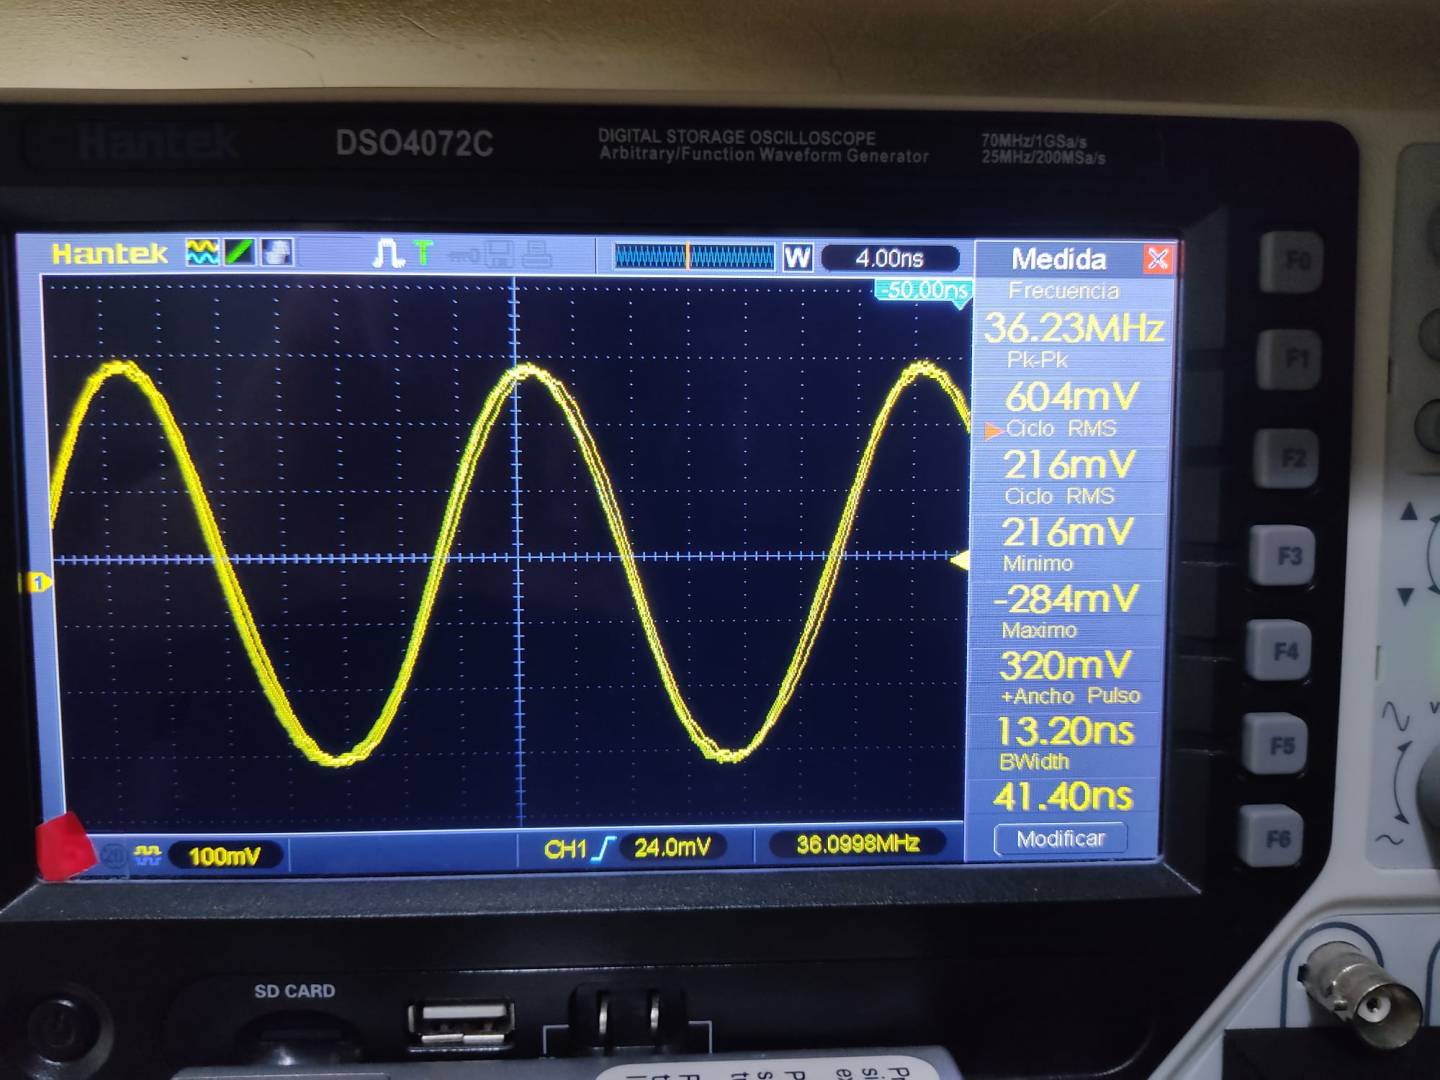
Task: Click the channel 1 ground marker
Action: pyautogui.click(x=38, y=582)
